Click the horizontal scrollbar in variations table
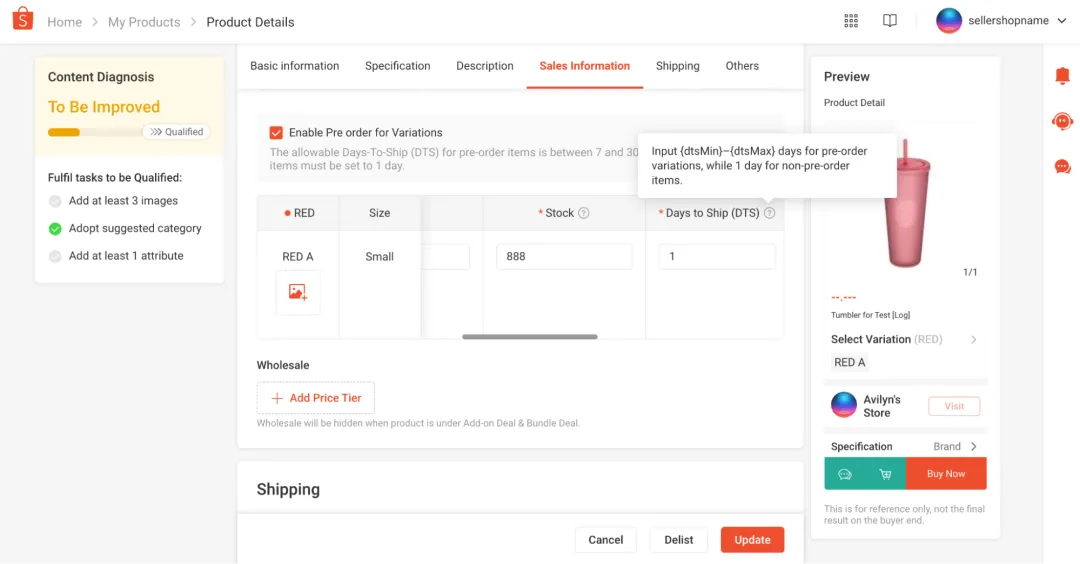 pos(529,337)
